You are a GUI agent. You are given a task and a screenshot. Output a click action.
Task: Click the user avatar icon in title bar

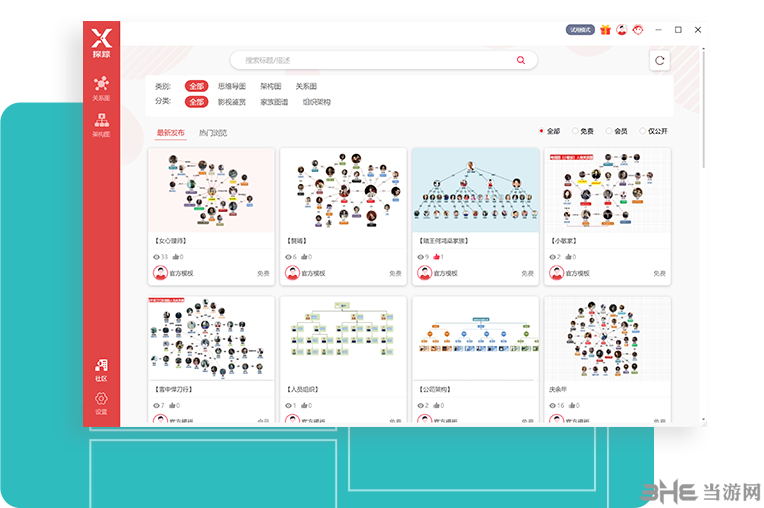[621, 30]
